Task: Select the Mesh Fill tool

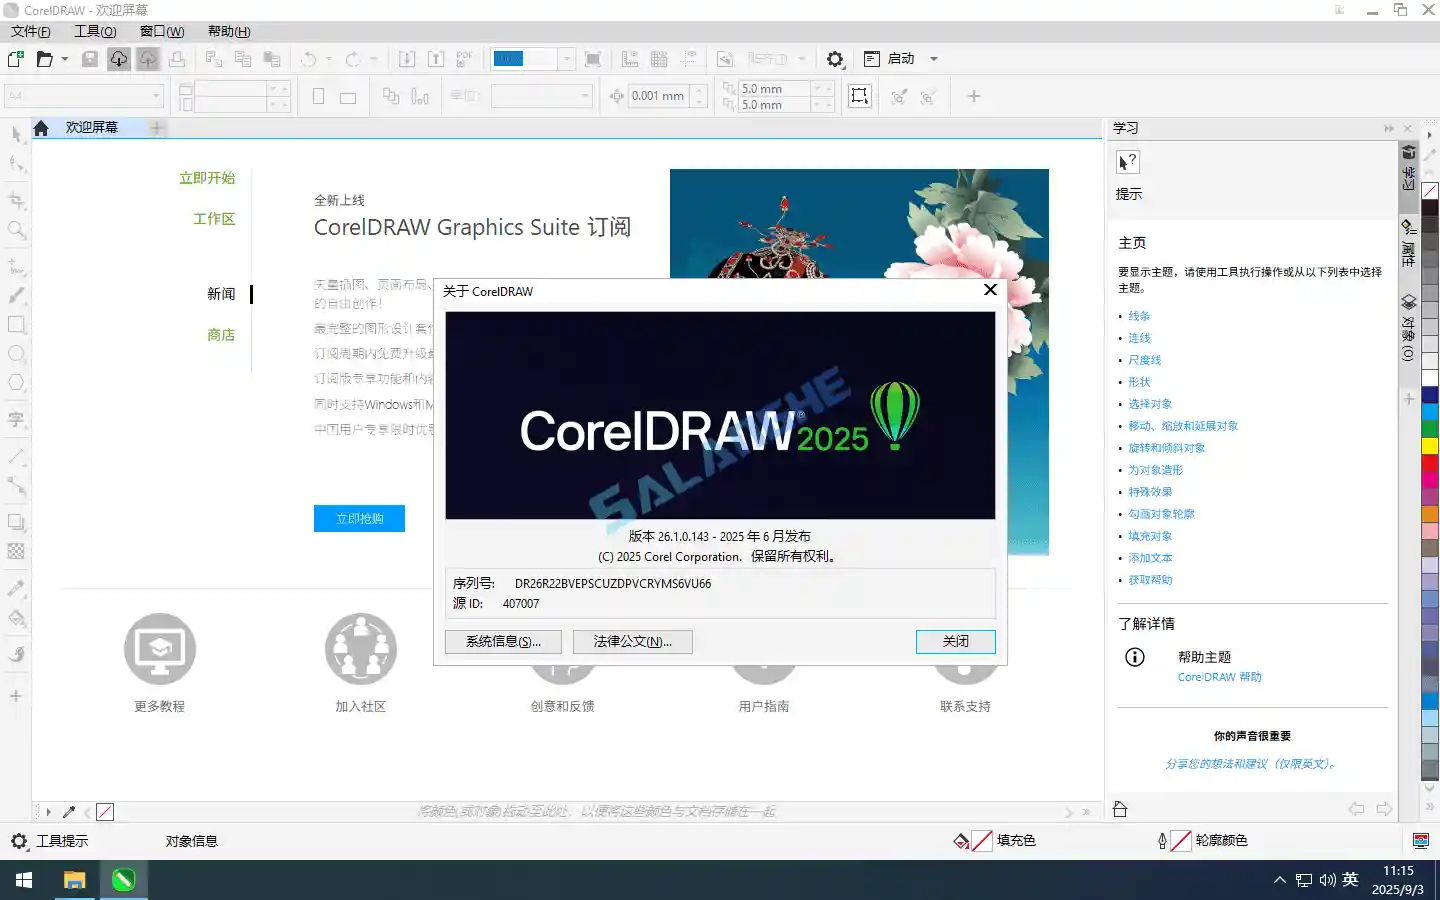Action: [x=16, y=553]
